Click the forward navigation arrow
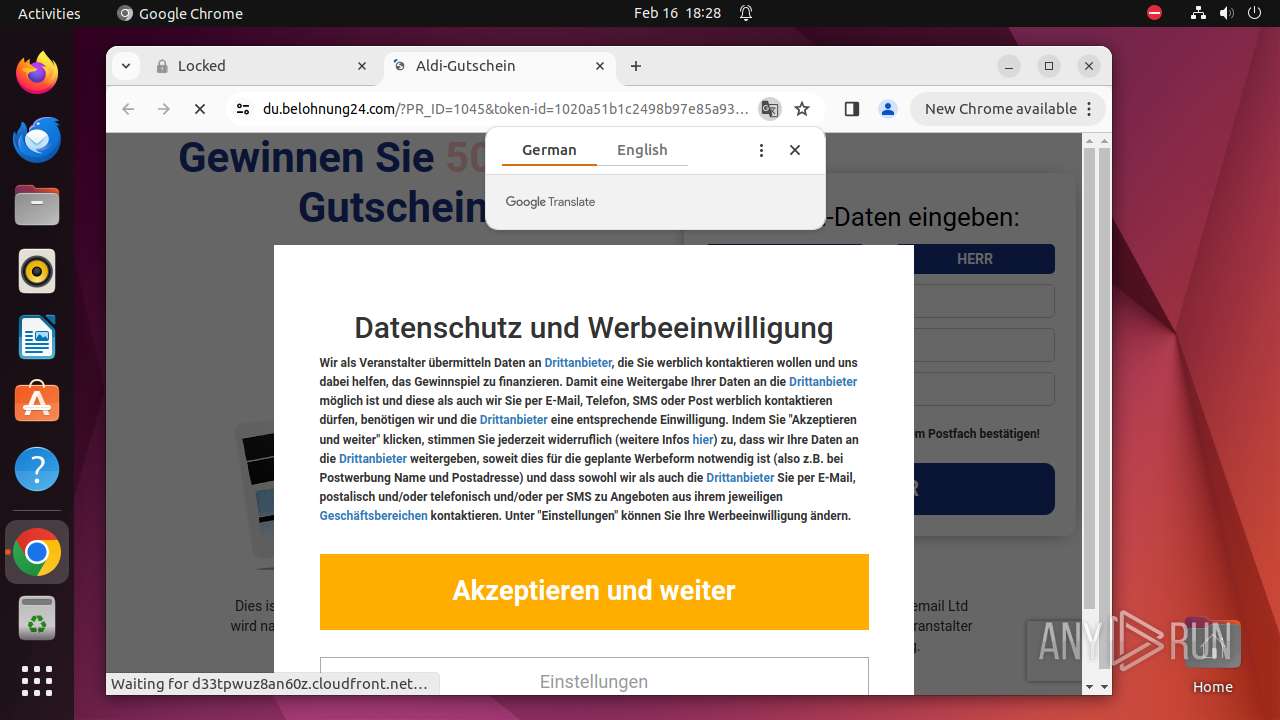Screen dimensions: 1280x720 click(164, 109)
